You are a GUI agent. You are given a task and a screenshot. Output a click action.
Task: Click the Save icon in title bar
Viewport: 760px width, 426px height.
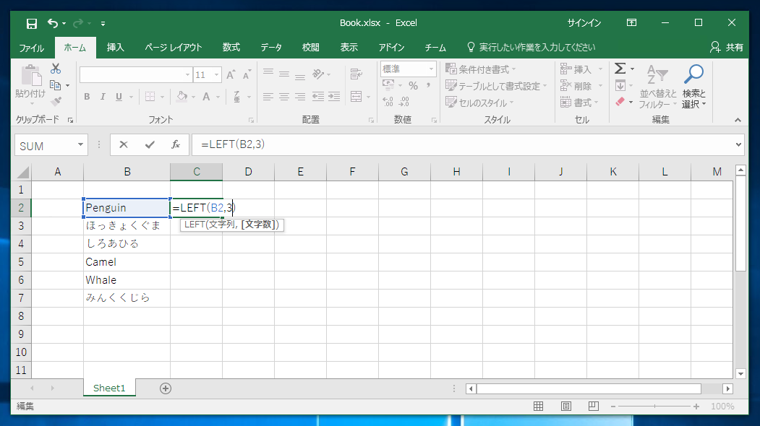click(x=32, y=23)
